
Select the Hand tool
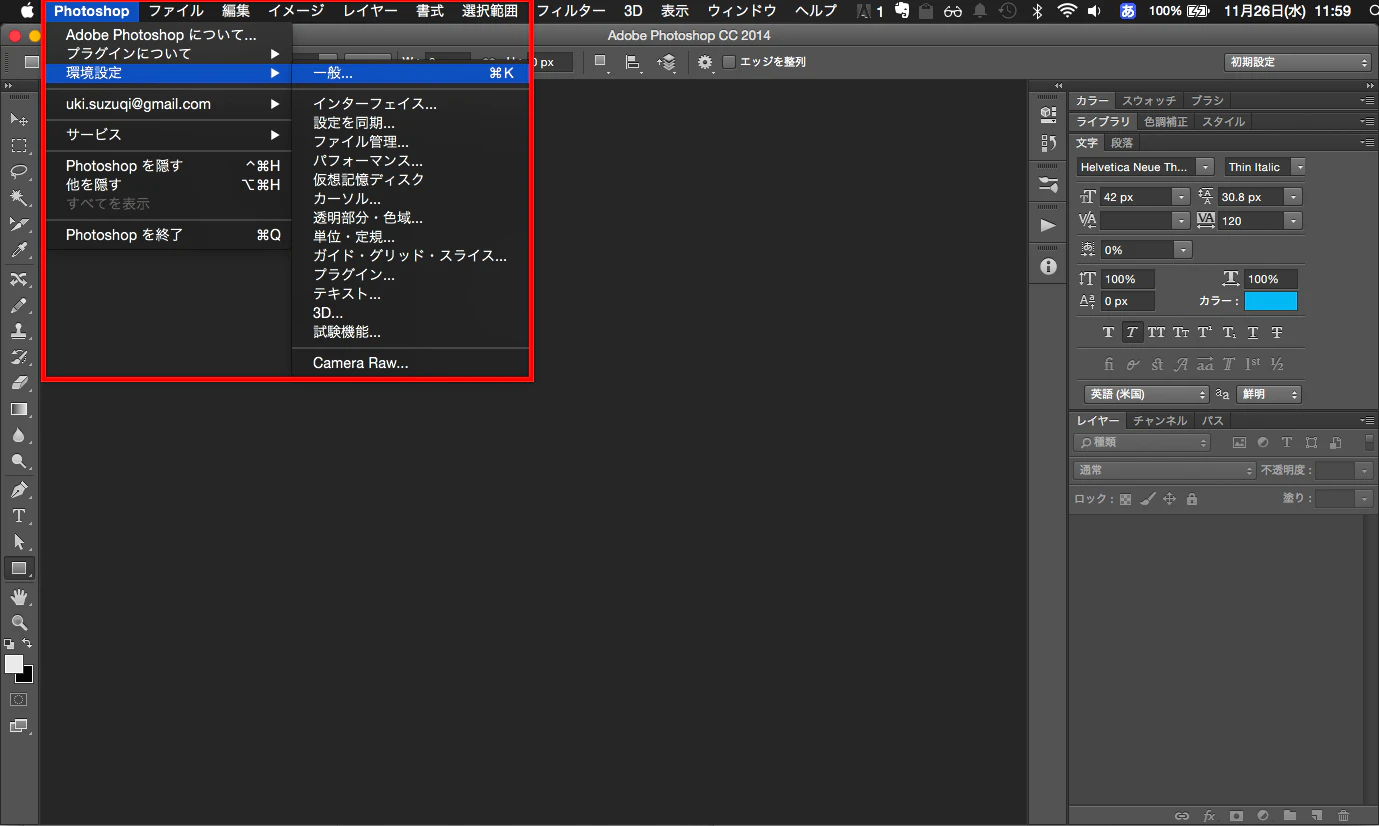click(18, 597)
